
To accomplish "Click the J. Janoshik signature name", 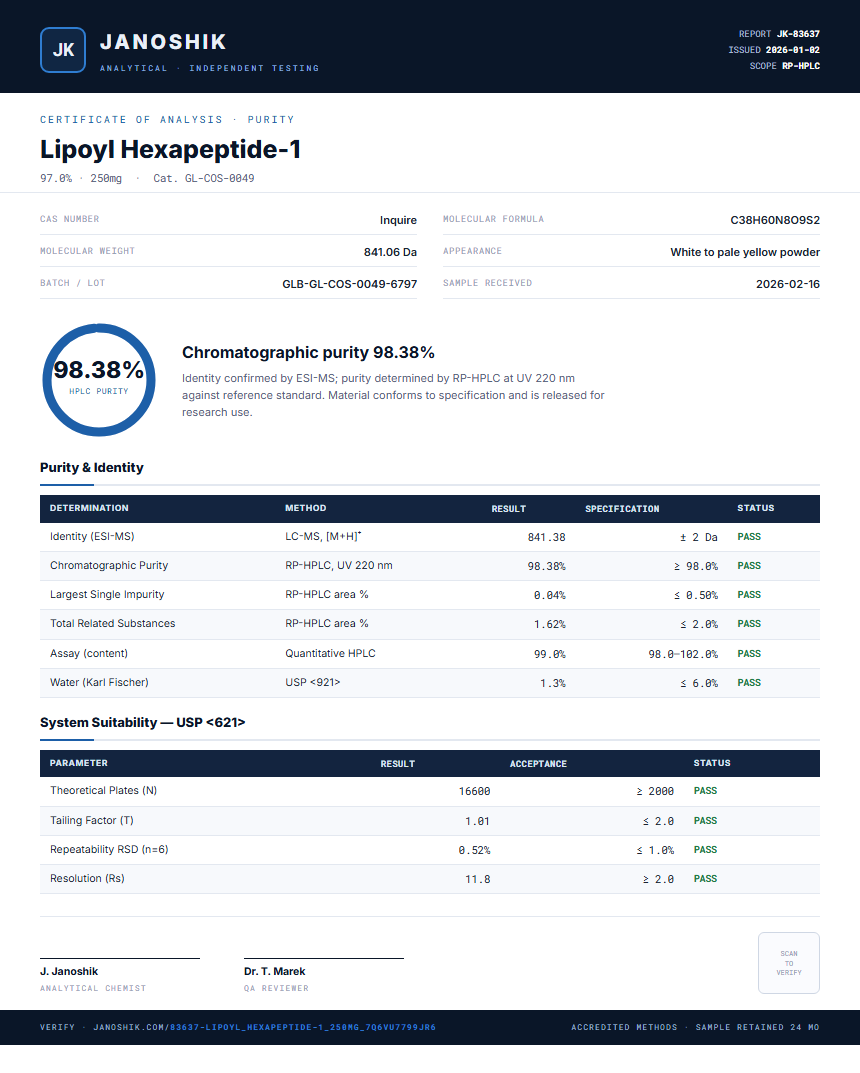I will click(69, 971).
